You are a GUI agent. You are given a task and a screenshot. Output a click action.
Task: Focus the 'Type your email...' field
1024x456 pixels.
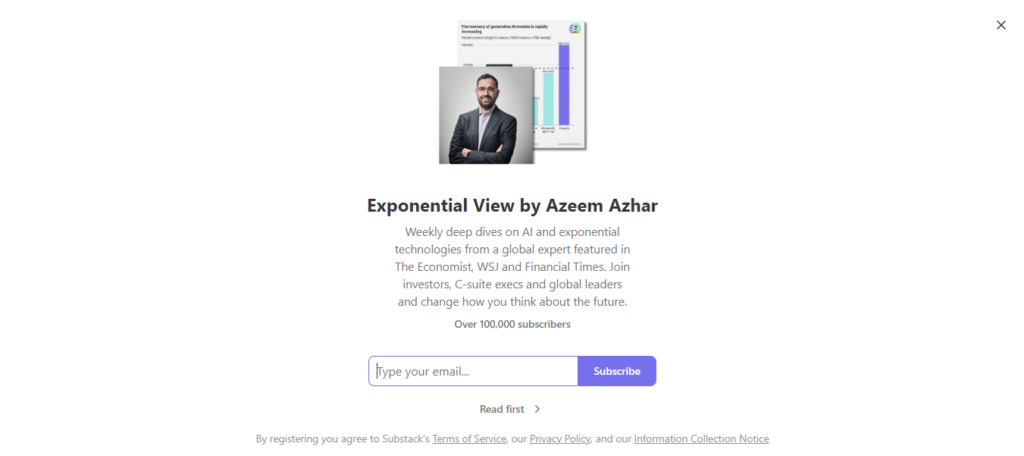click(473, 371)
